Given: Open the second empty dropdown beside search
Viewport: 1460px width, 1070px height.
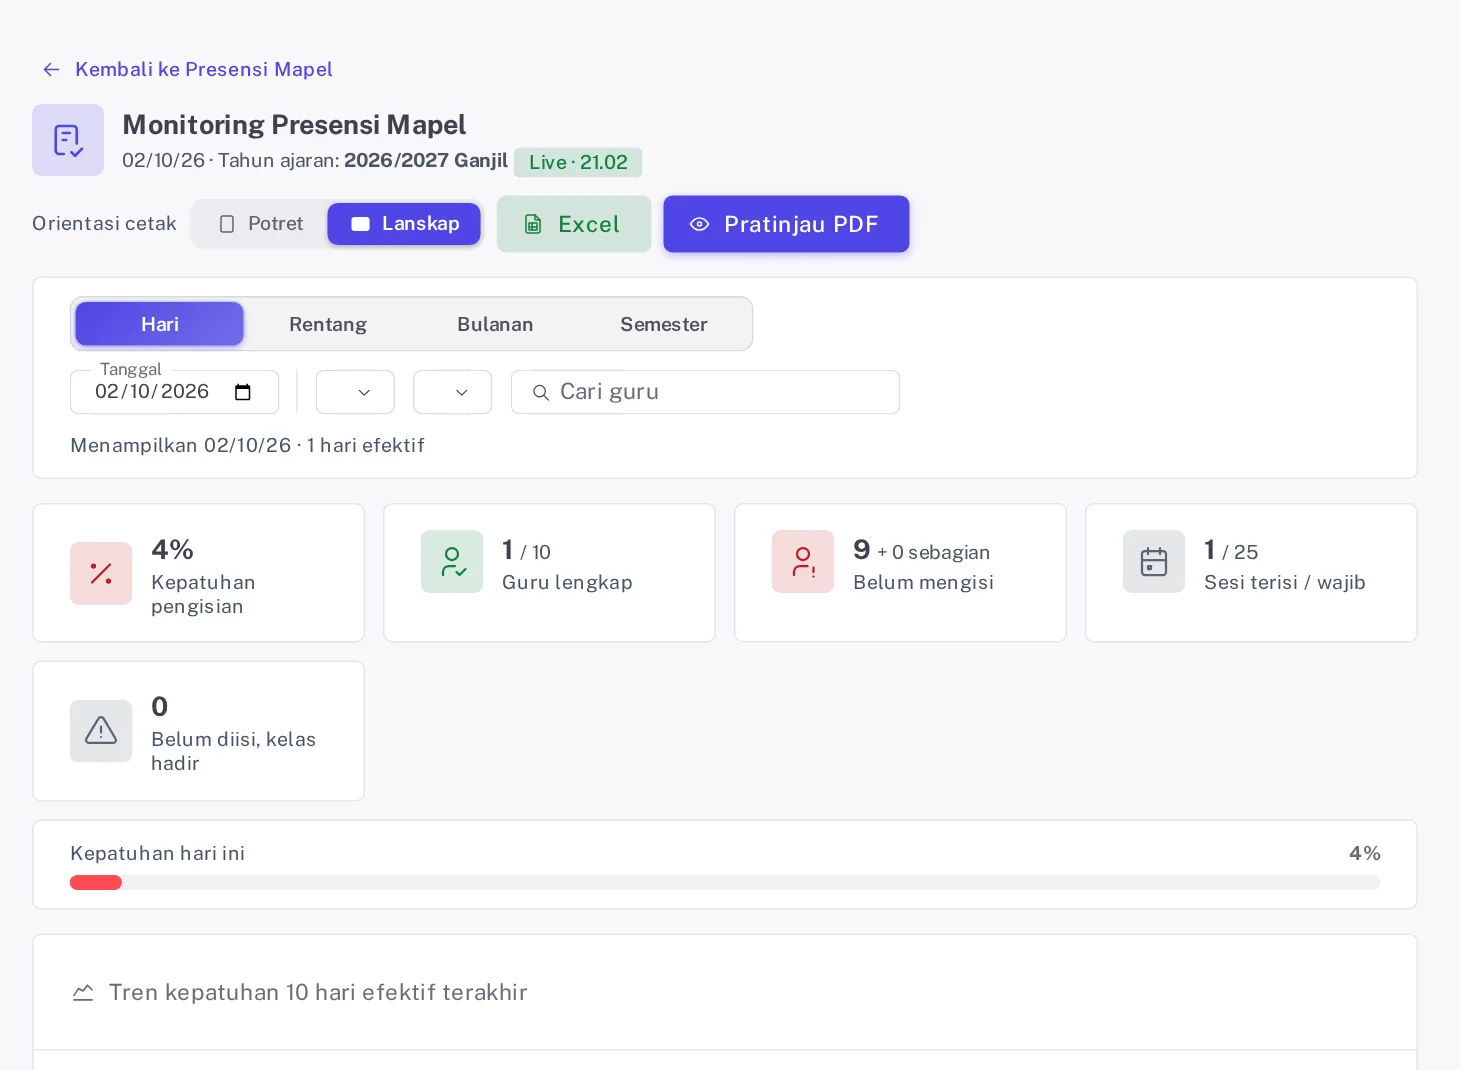Looking at the screenshot, I should 452,392.
